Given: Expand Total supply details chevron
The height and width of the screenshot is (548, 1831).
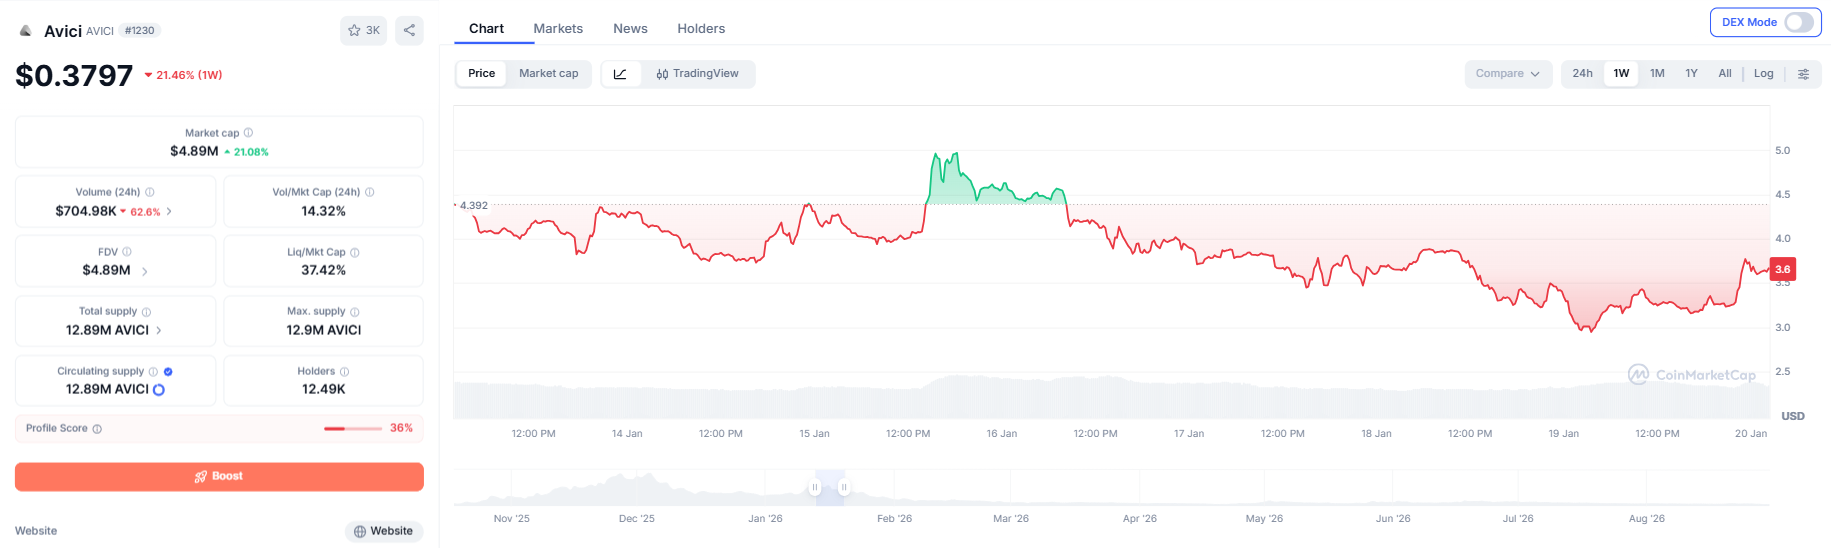Looking at the screenshot, I should [159, 330].
